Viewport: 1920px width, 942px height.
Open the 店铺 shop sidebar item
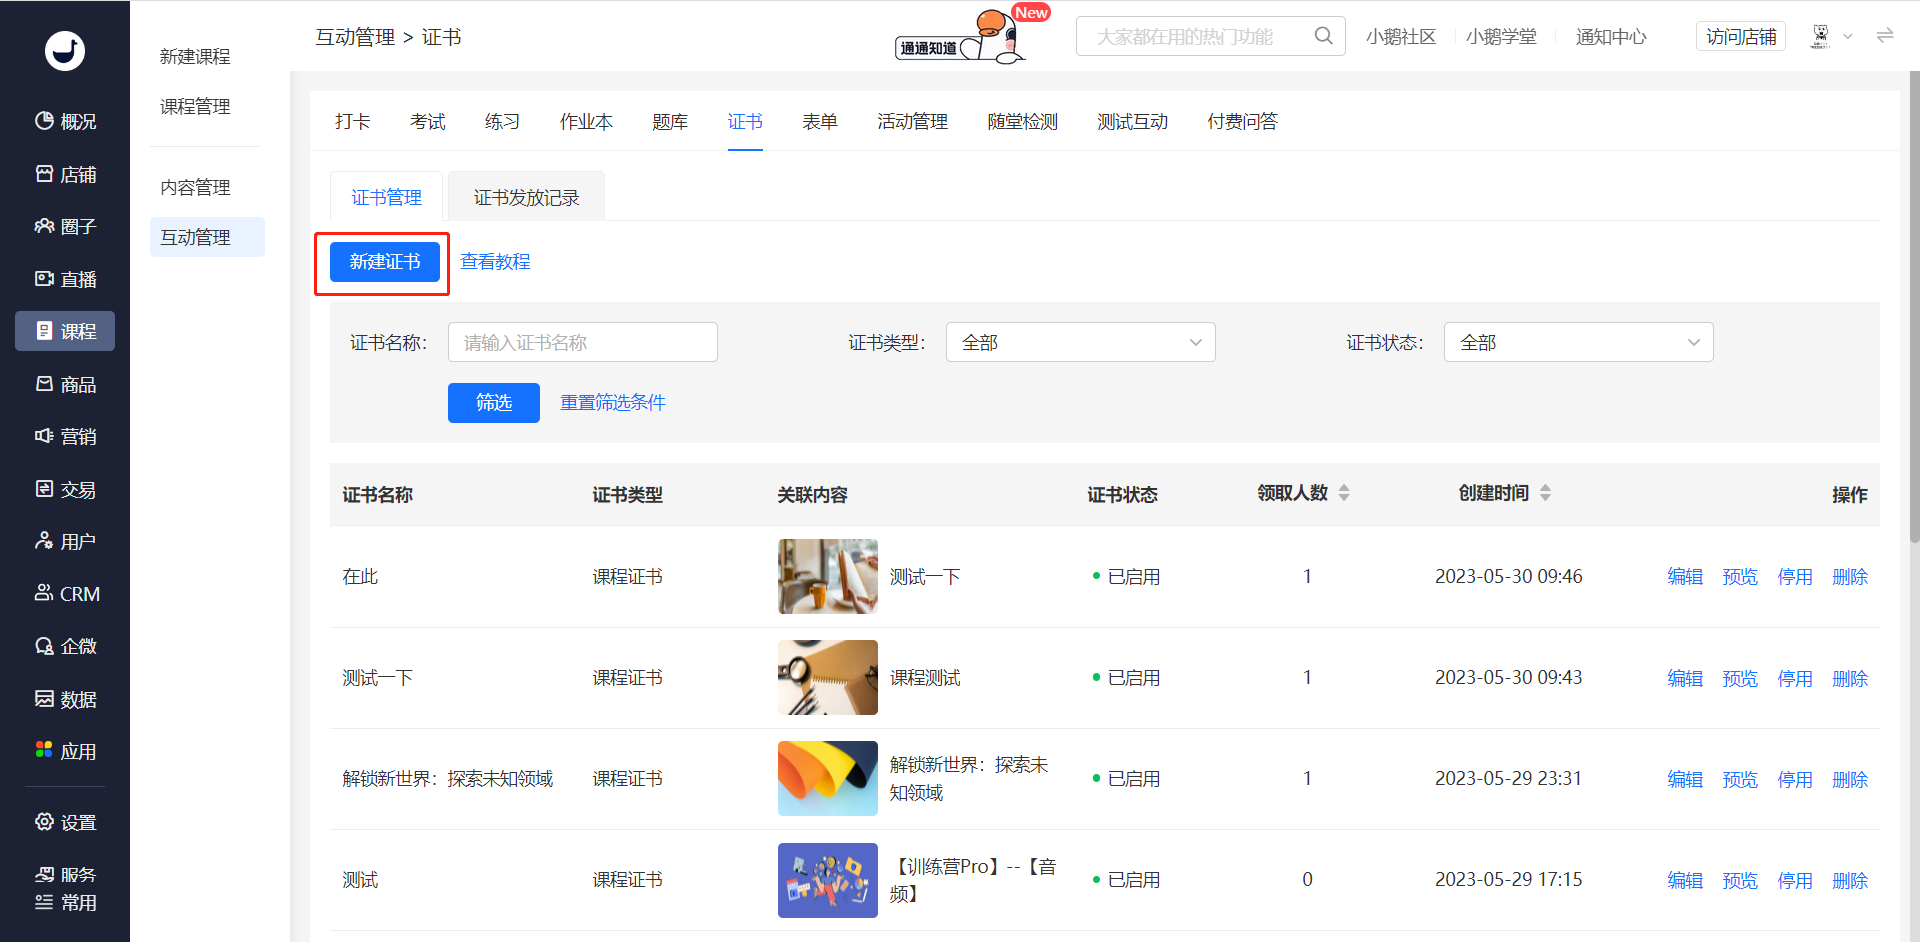click(x=65, y=174)
